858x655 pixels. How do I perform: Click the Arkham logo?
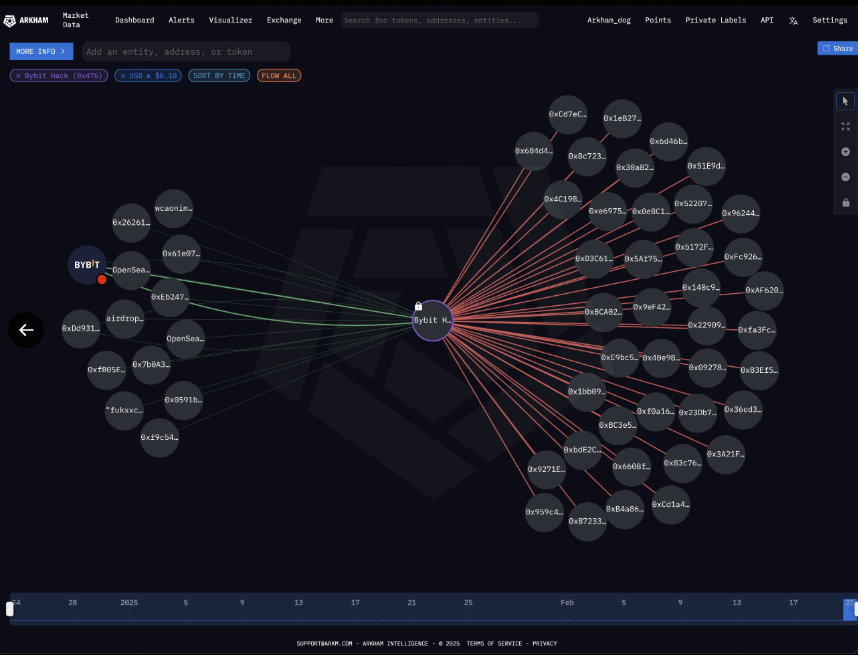(x=26, y=20)
